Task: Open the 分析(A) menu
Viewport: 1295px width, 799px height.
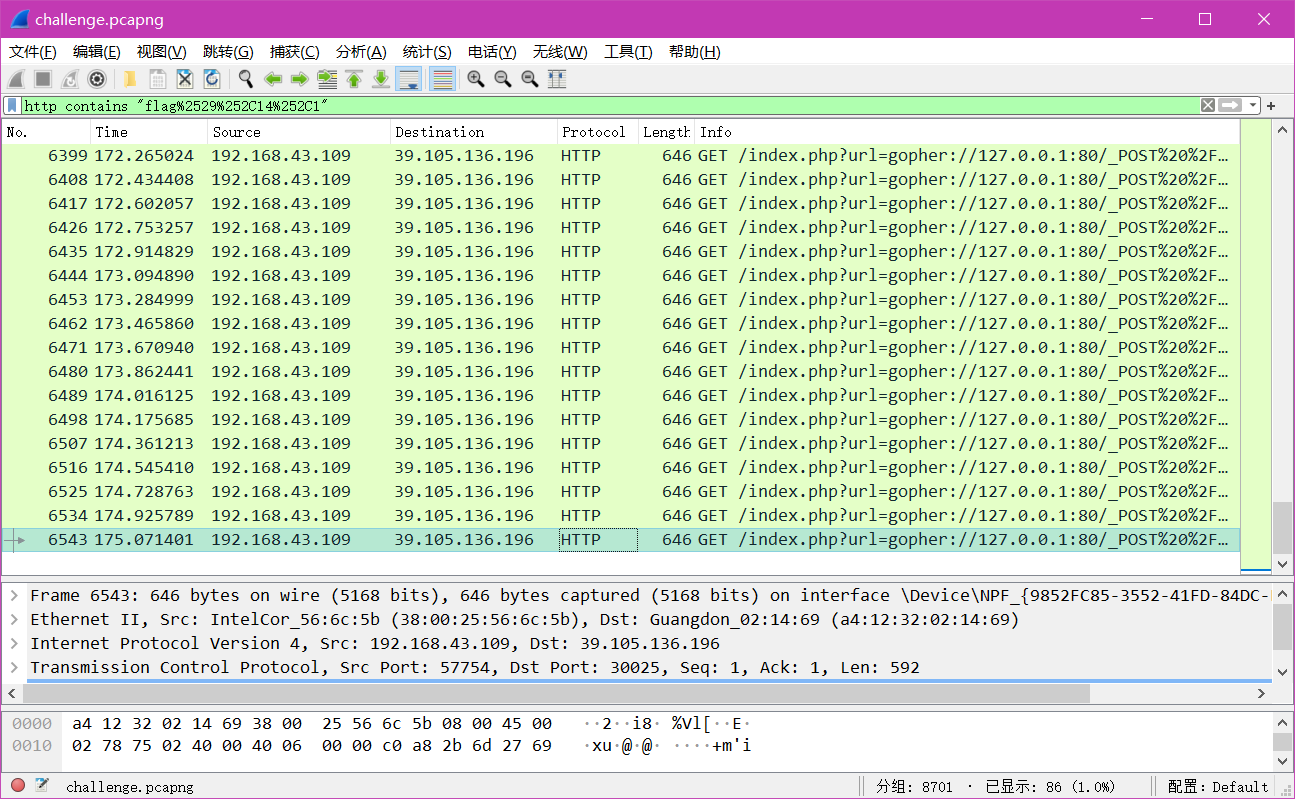Action: point(361,52)
